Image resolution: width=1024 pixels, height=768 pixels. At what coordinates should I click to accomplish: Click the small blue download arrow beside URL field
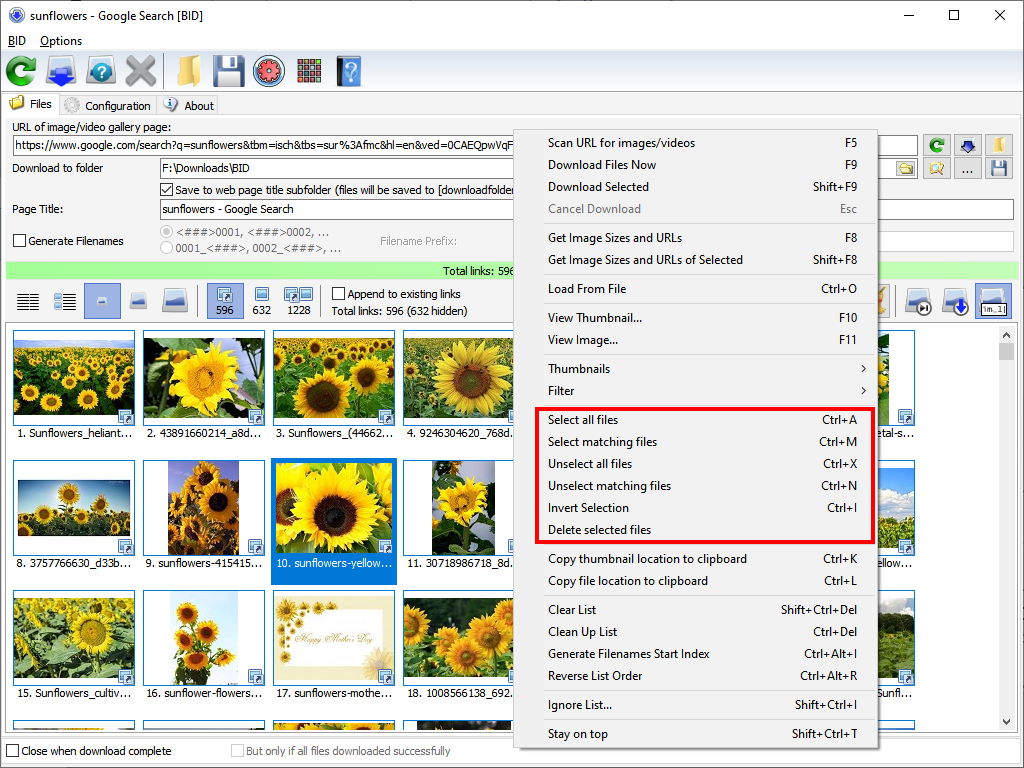coord(968,145)
